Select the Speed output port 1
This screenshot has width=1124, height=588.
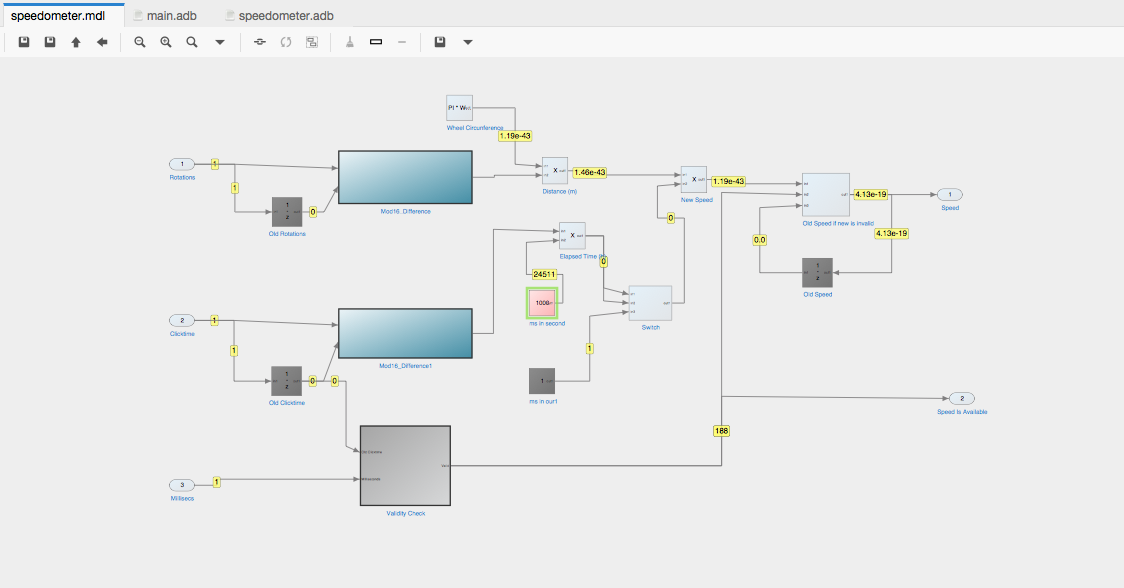[x=950, y=194]
